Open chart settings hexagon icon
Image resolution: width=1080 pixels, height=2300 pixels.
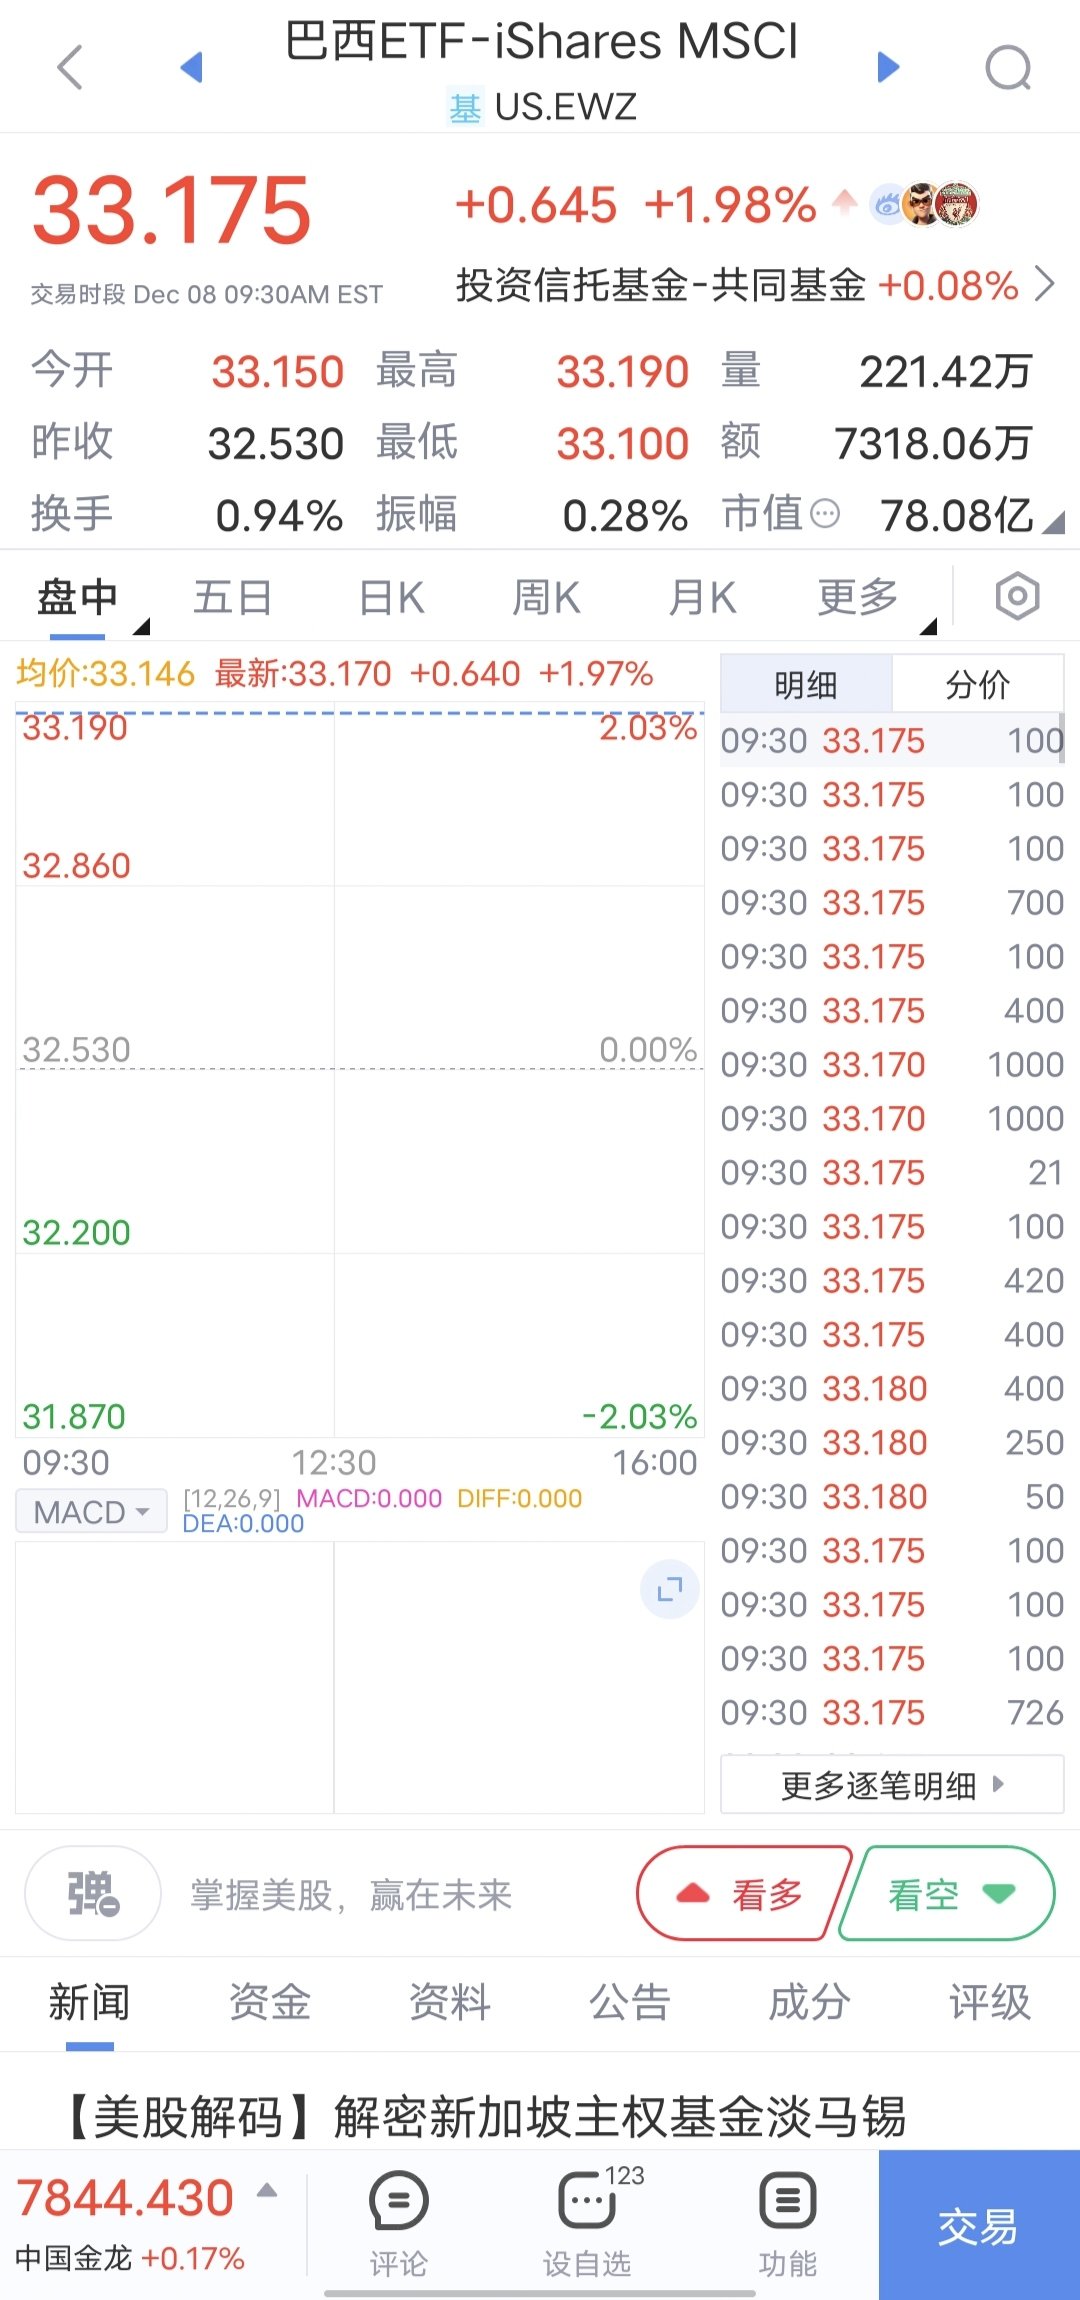pos(1017,597)
